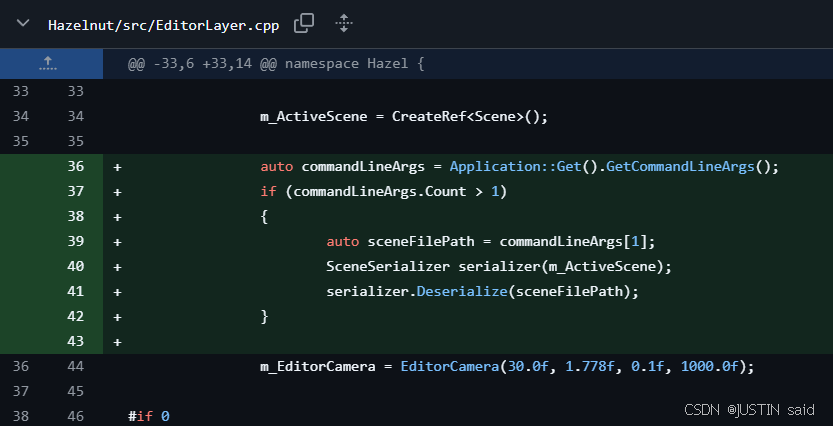The image size is (833, 426).
Task: Collapse the EditorLayer.cpp file diff
Action: 24,24
